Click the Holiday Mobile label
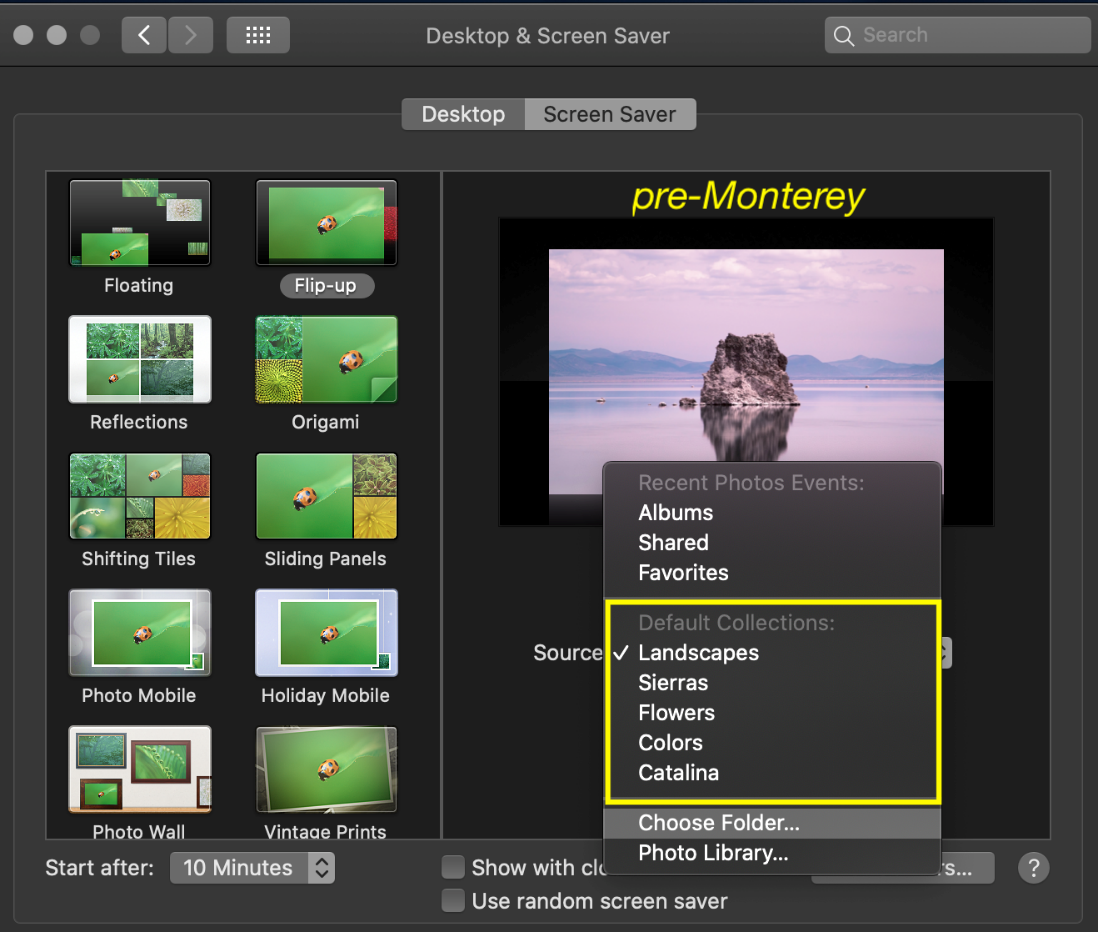 [x=325, y=695]
